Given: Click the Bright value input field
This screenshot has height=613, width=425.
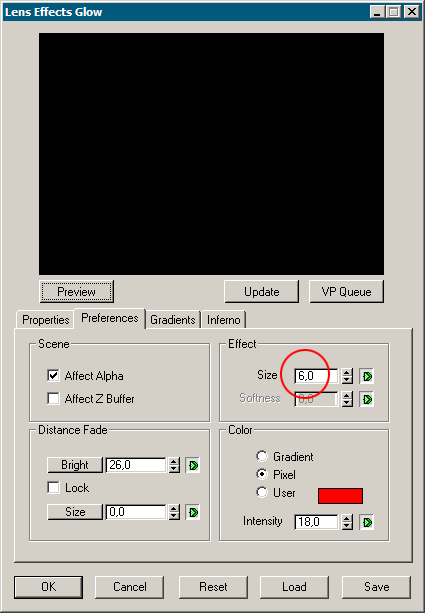Looking at the screenshot, I should click(136, 465).
